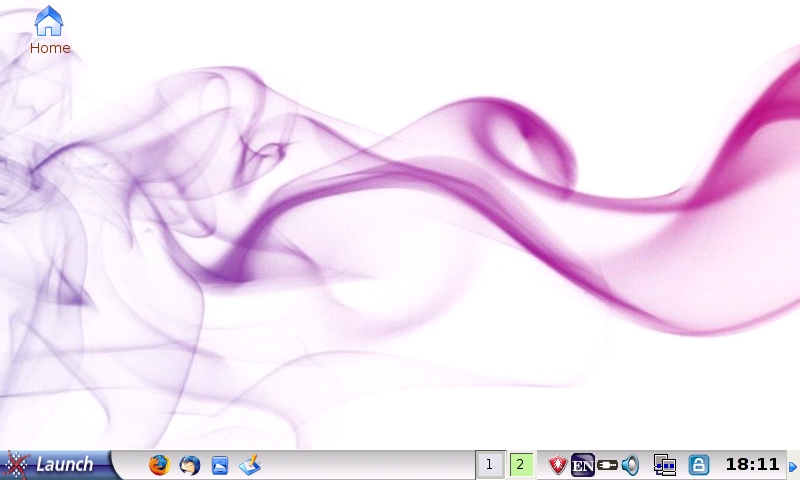
Task: Click the blue arrow at the panel's edge
Action: pyautogui.click(x=793, y=466)
